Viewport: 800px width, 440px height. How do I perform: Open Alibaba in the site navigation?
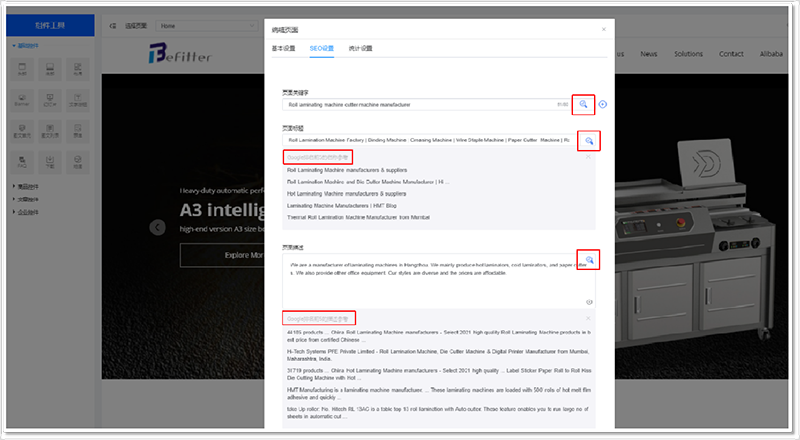click(771, 54)
